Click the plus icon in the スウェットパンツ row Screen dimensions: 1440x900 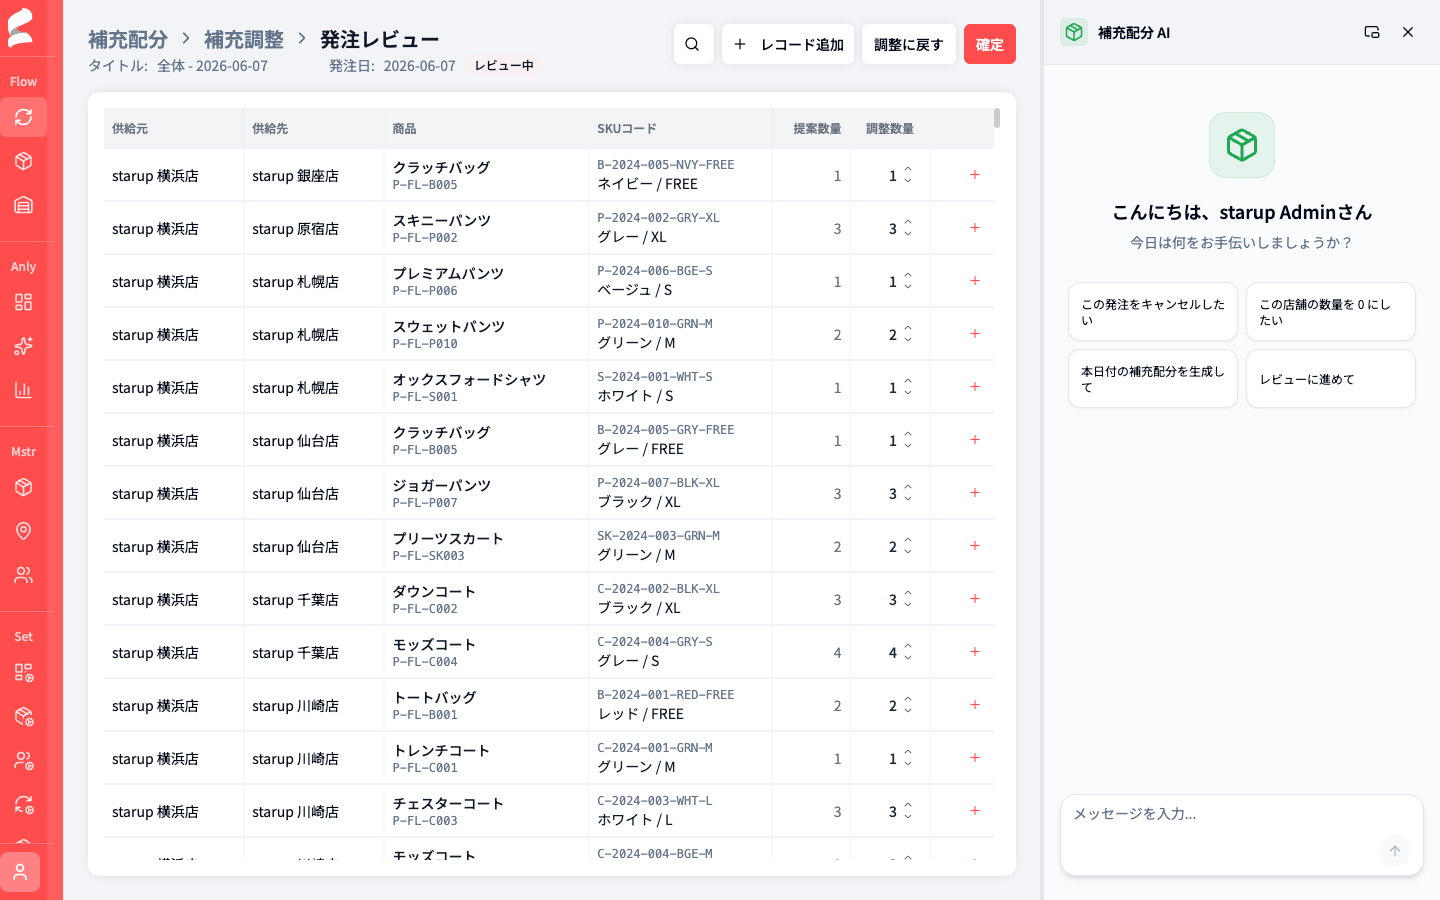click(975, 334)
